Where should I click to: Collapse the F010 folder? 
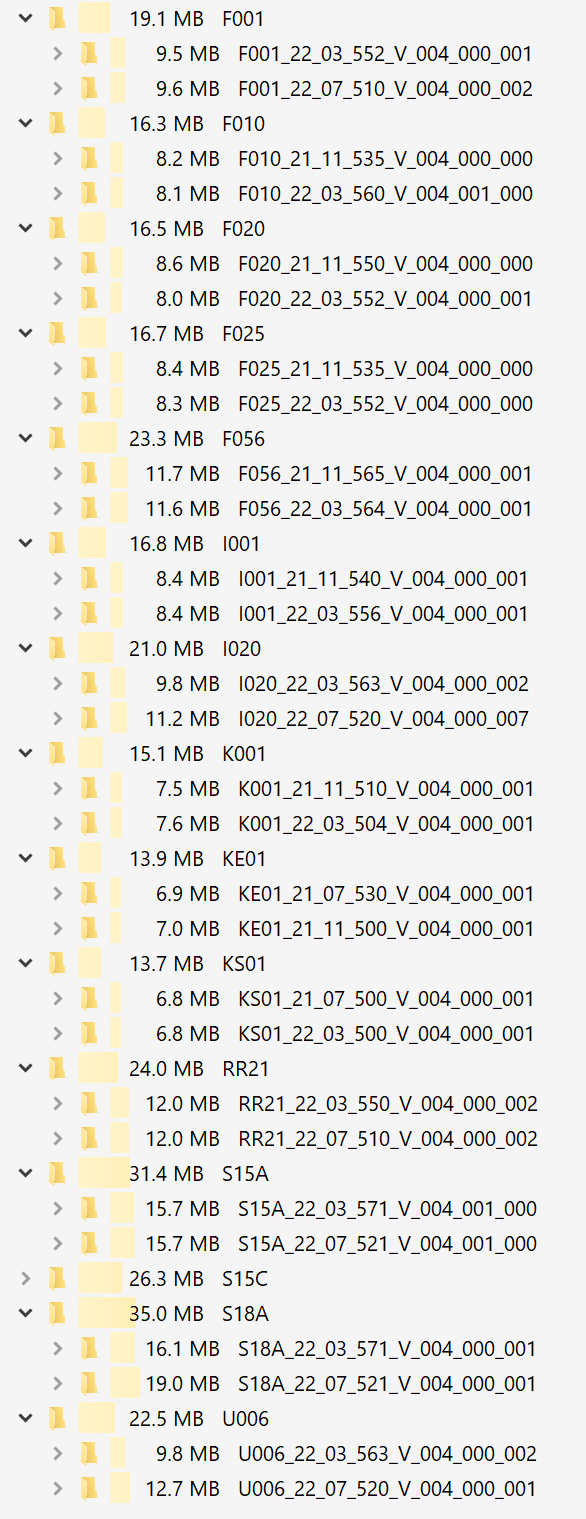[x=25, y=123]
